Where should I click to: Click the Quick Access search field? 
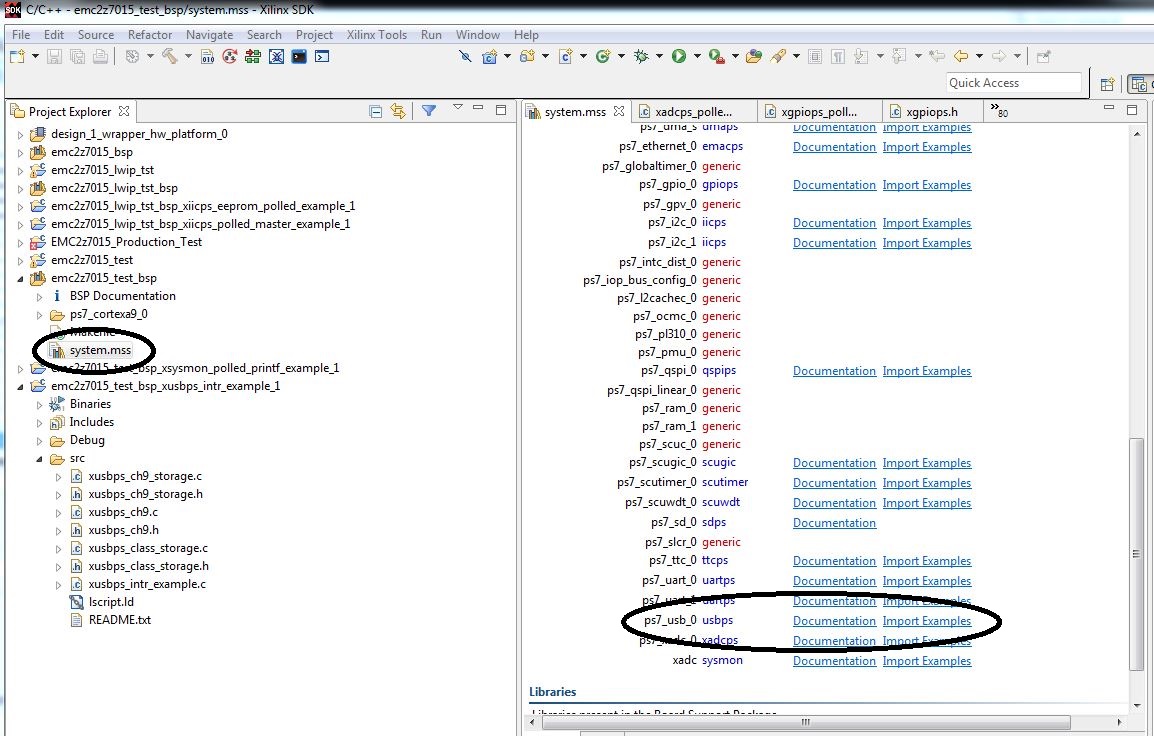coord(1013,83)
